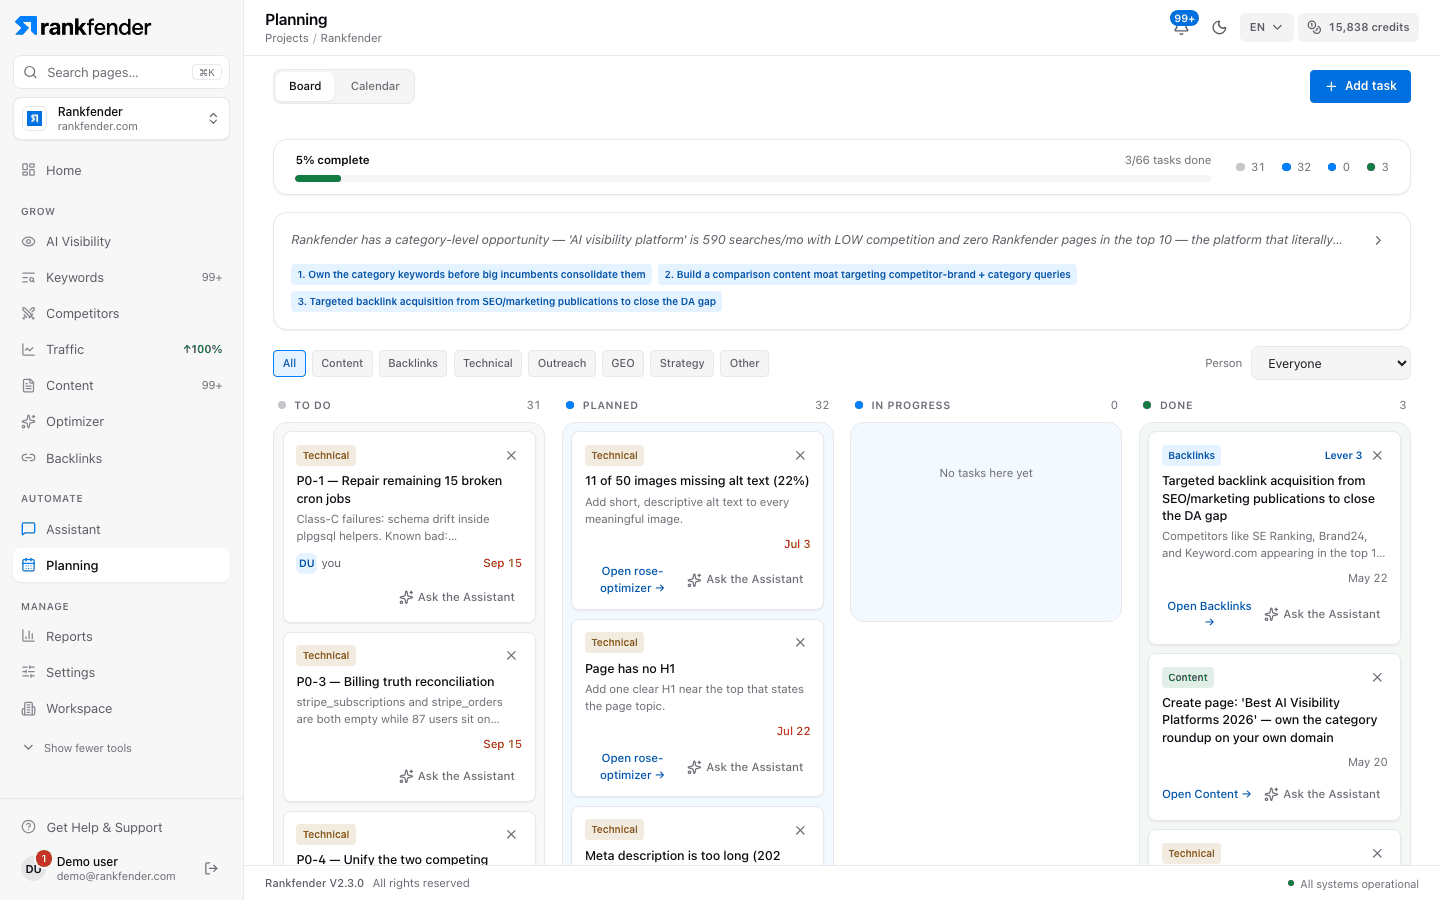Screen dimensions: 1440x900
Task: Open the Rankfender project switcher
Action: click(x=121, y=119)
